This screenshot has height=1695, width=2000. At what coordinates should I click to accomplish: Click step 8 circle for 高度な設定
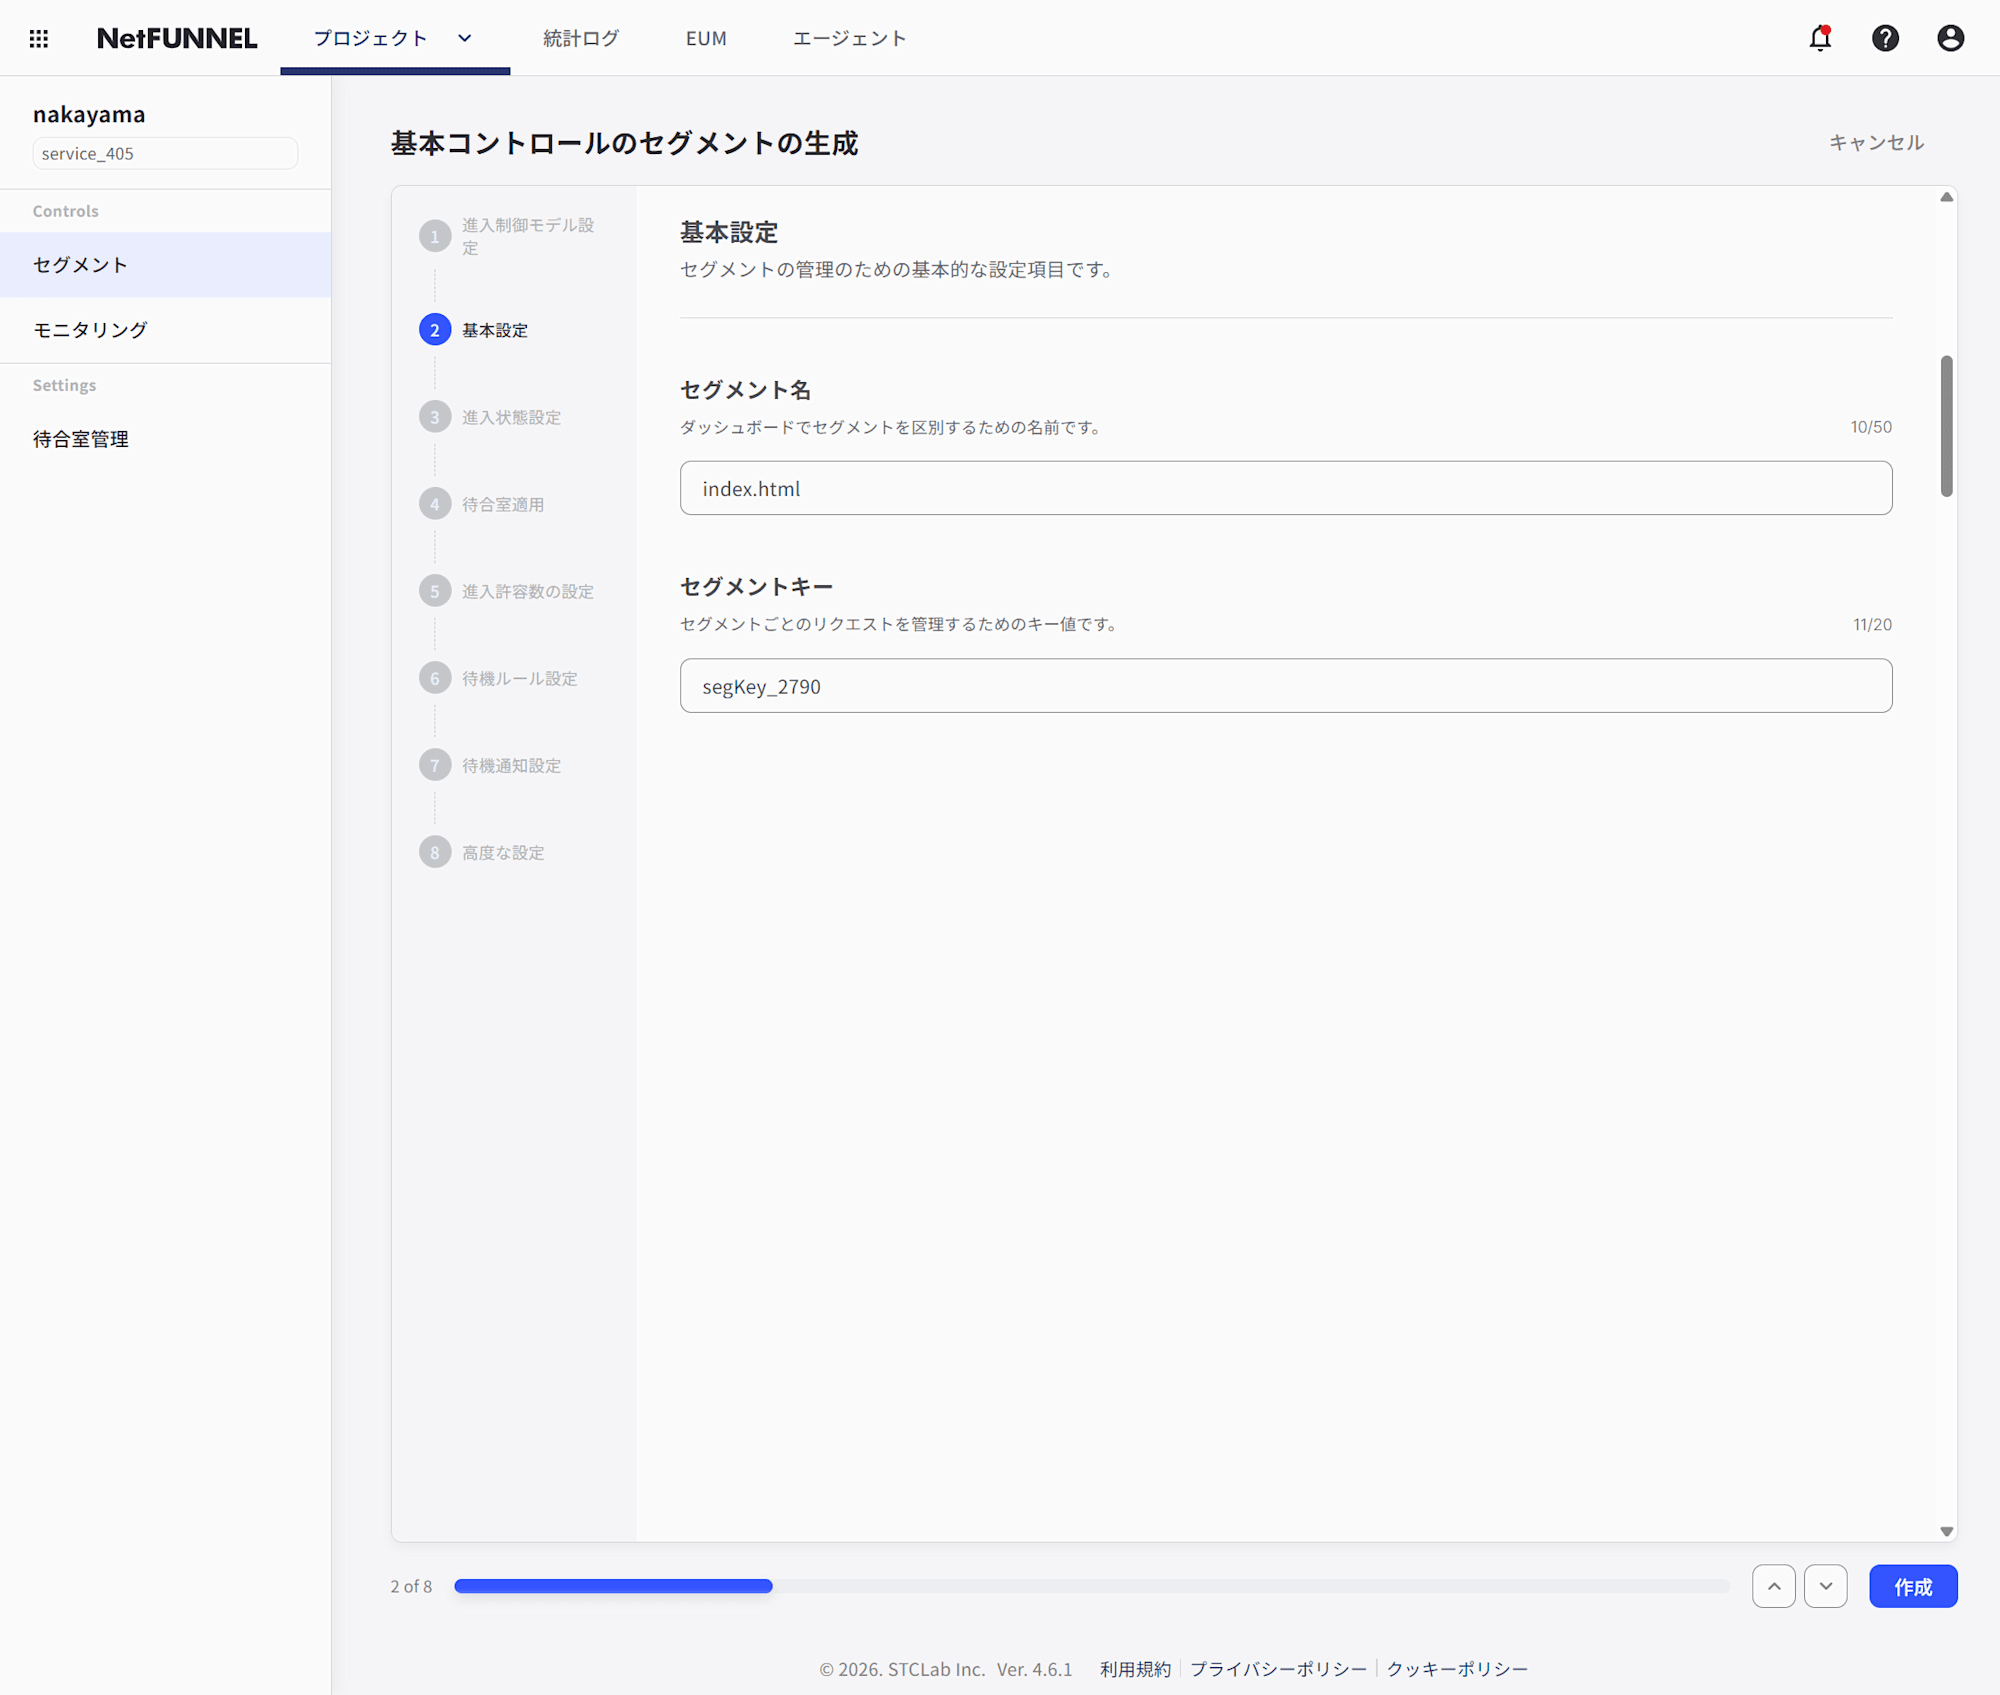click(x=435, y=852)
